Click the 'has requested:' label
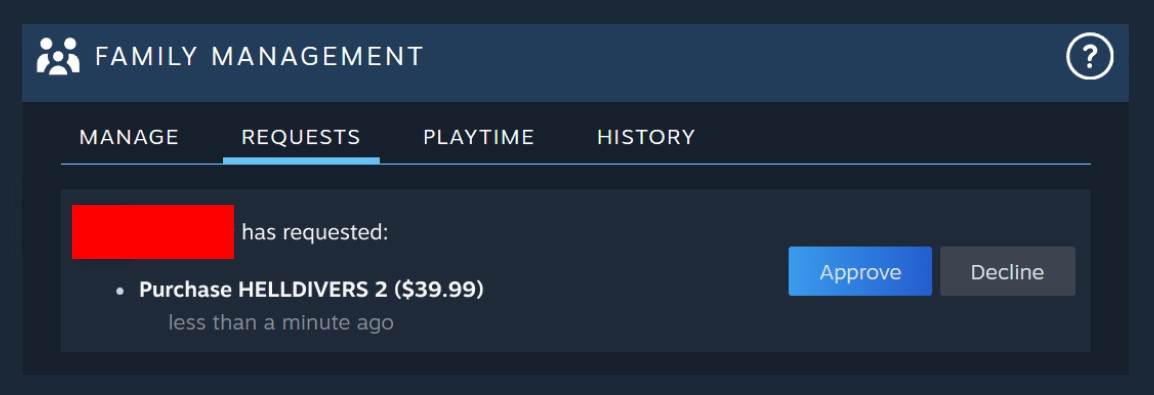This screenshot has width=1154, height=395. 315,233
